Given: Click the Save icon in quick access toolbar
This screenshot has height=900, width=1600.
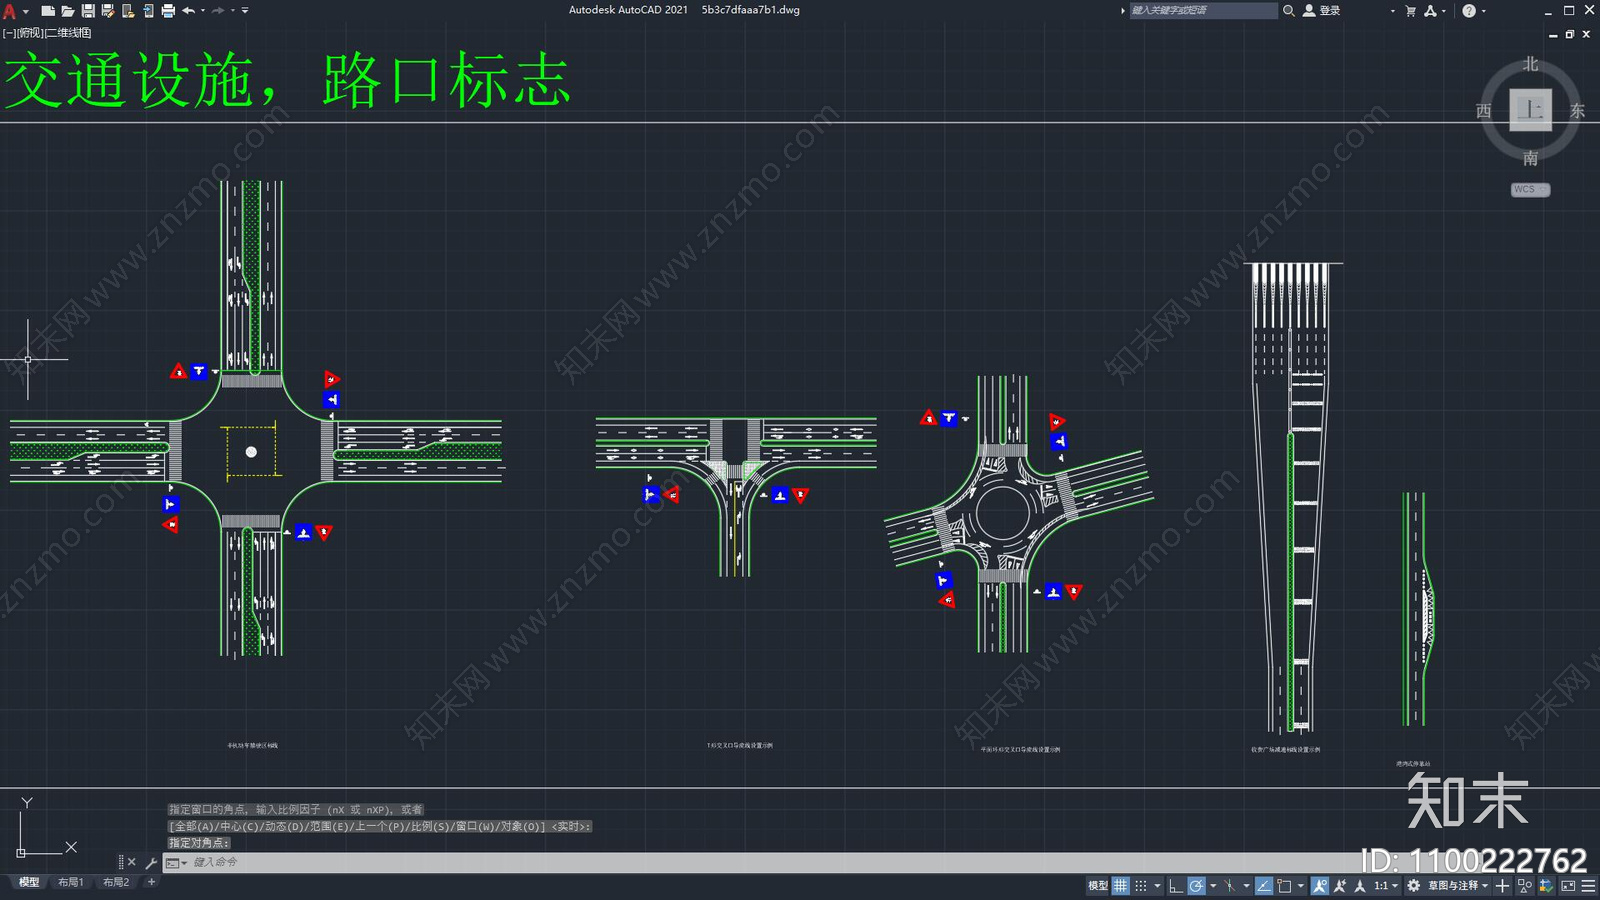Looking at the screenshot, I should coord(88,11).
